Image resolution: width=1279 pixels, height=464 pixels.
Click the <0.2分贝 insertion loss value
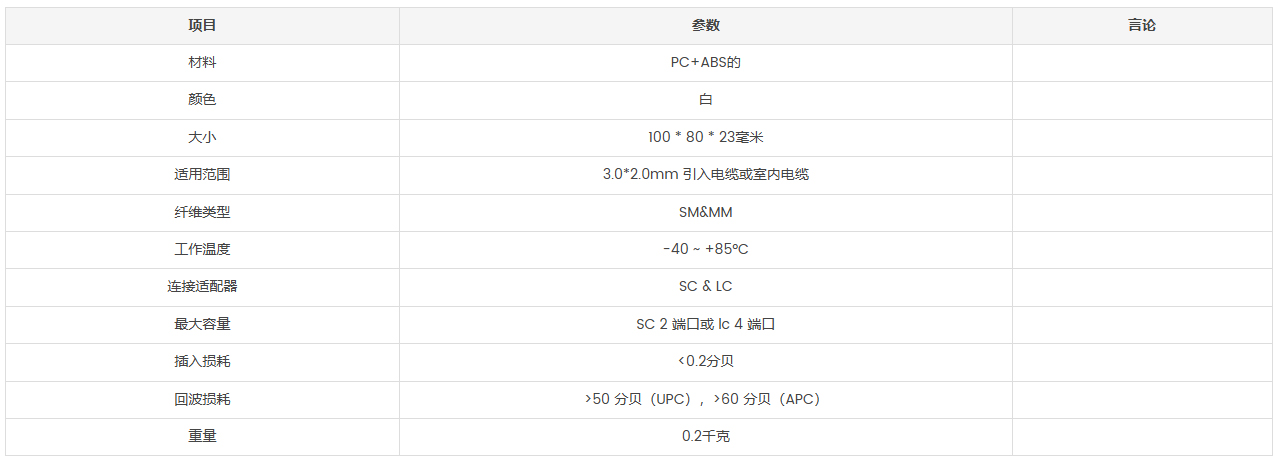click(x=706, y=361)
